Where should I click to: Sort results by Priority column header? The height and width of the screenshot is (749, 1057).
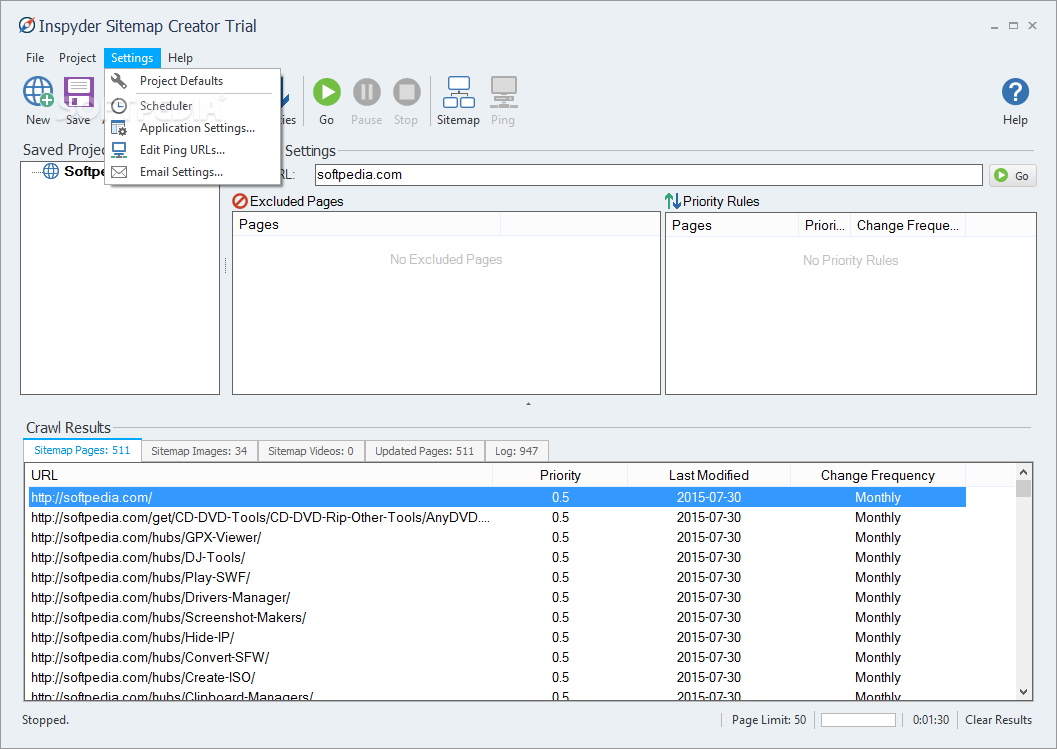coord(560,475)
